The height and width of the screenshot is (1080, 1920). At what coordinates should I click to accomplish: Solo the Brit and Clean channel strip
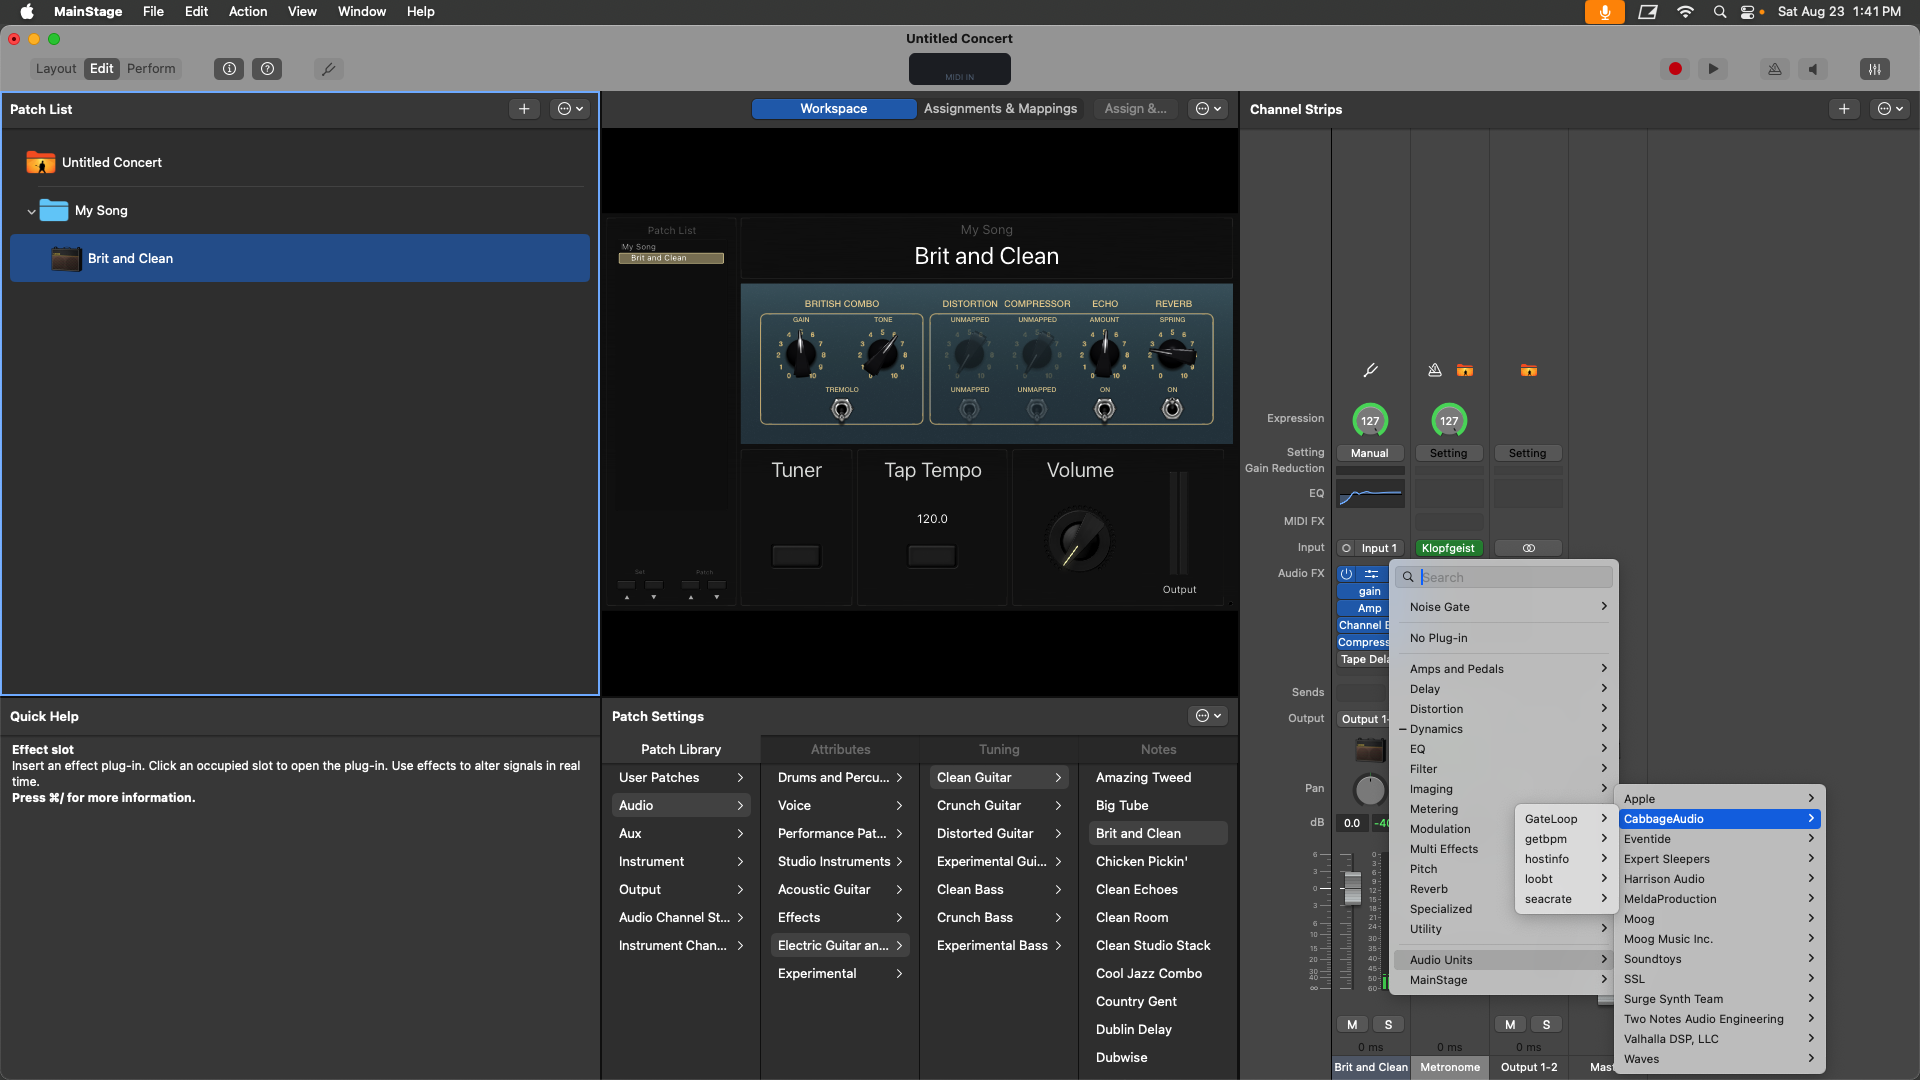click(x=1388, y=1024)
